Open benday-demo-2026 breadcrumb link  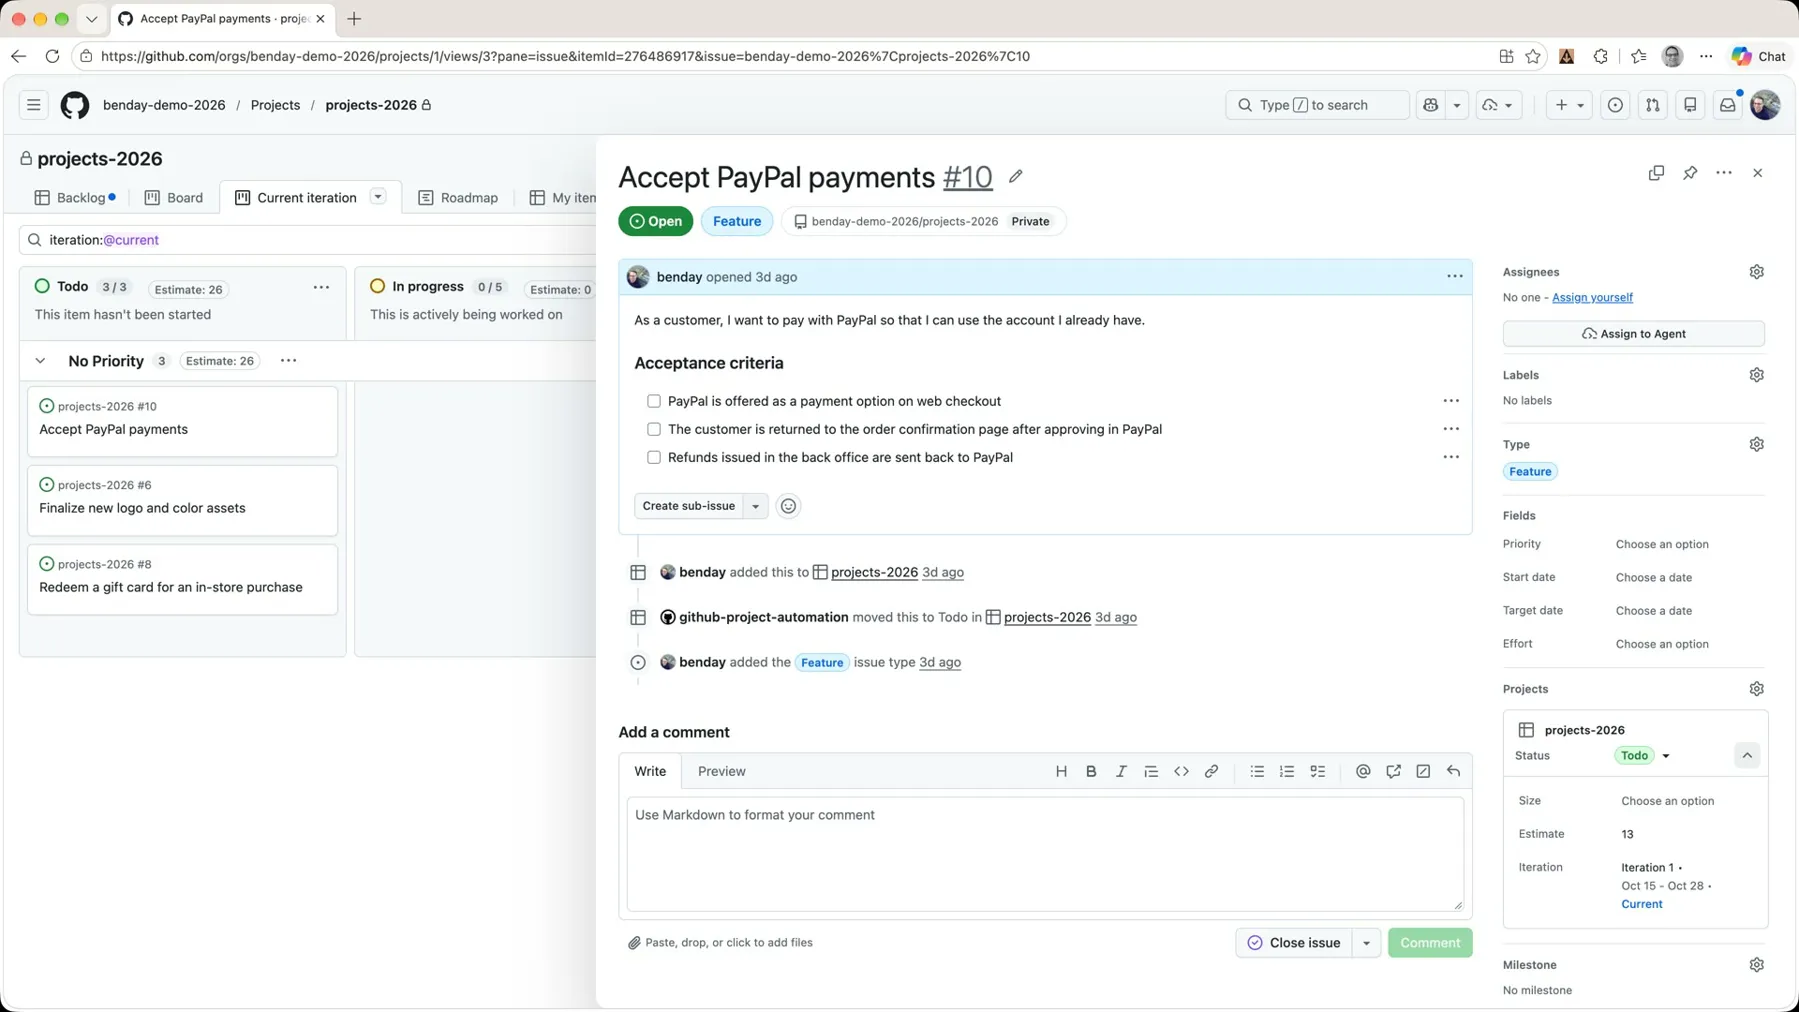(164, 105)
